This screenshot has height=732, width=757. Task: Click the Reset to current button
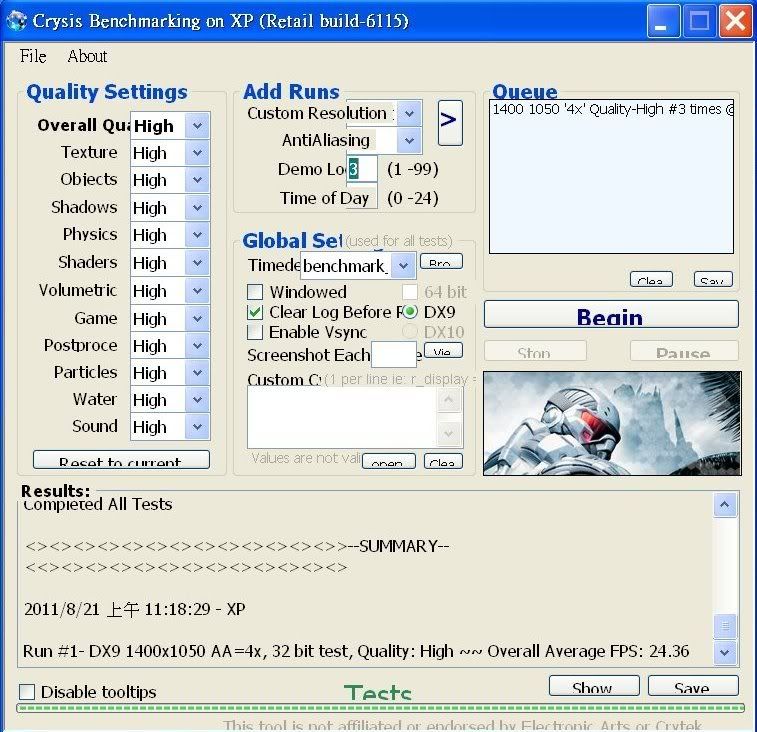[121, 461]
